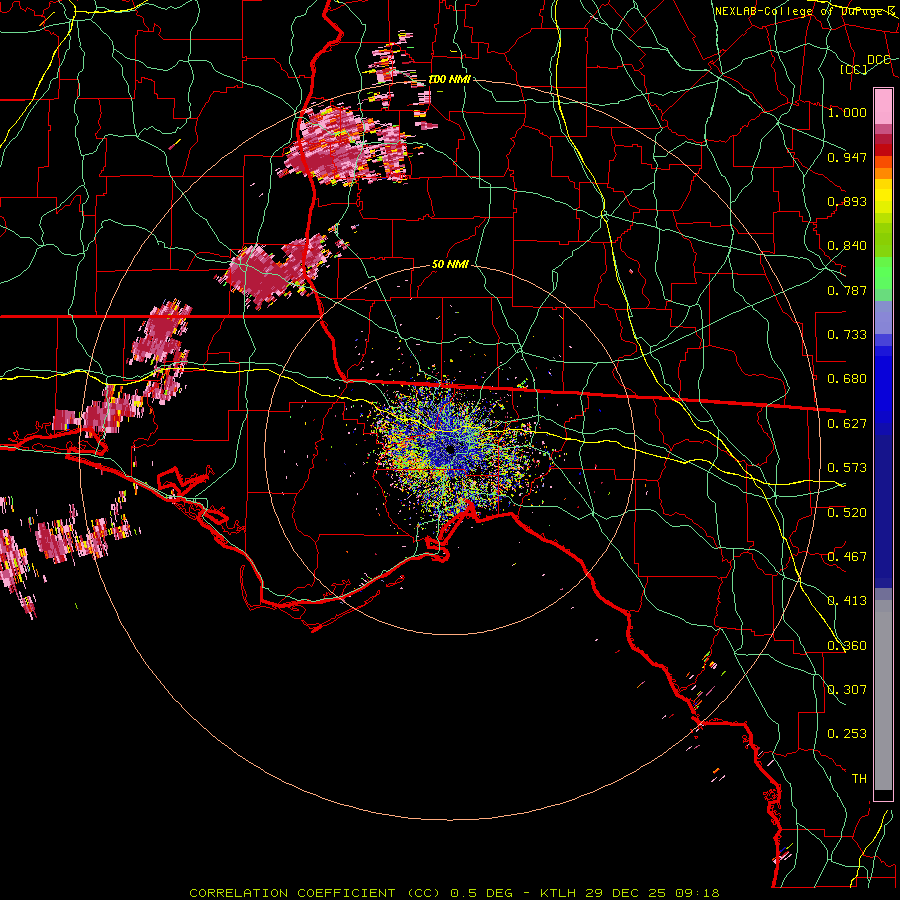The image size is (900, 900).
Task: Click the 50 NMI range ring label
Action: (x=450, y=265)
